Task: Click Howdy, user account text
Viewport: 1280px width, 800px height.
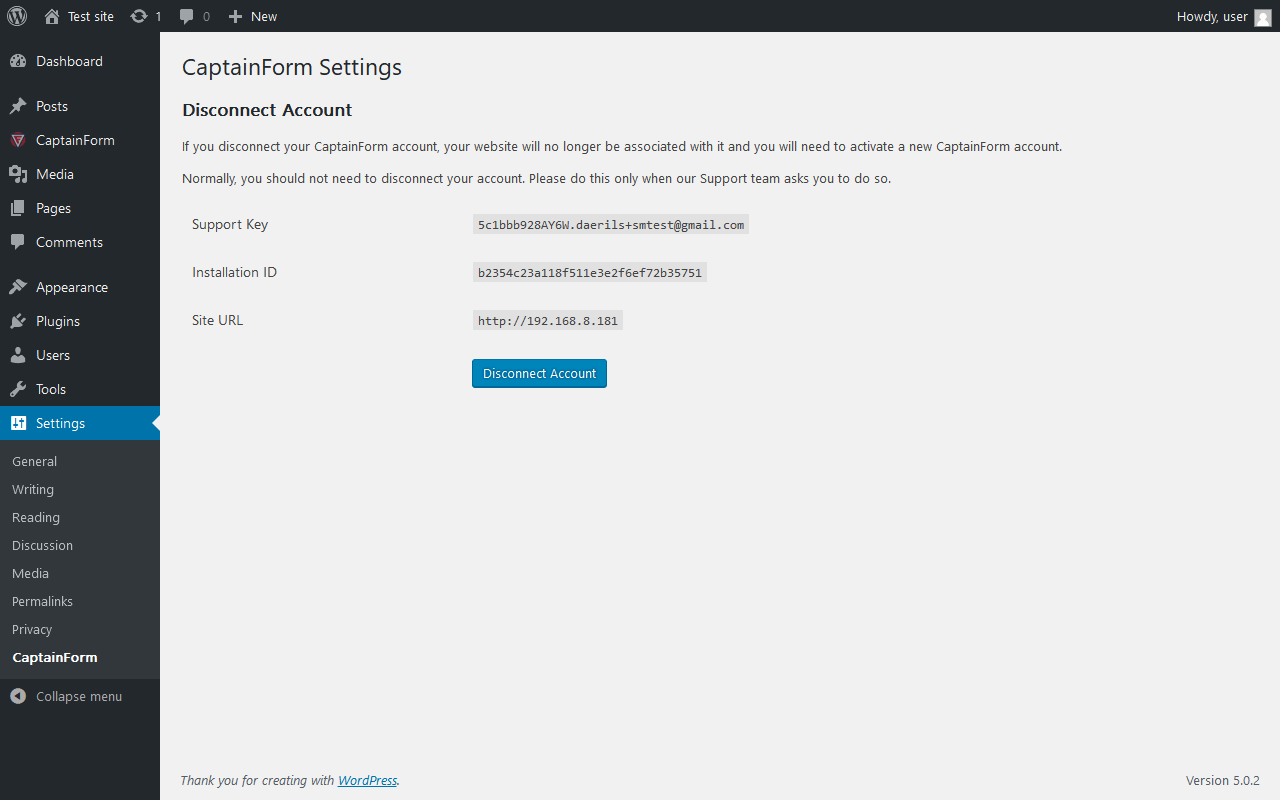Action: click(1212, 16)
